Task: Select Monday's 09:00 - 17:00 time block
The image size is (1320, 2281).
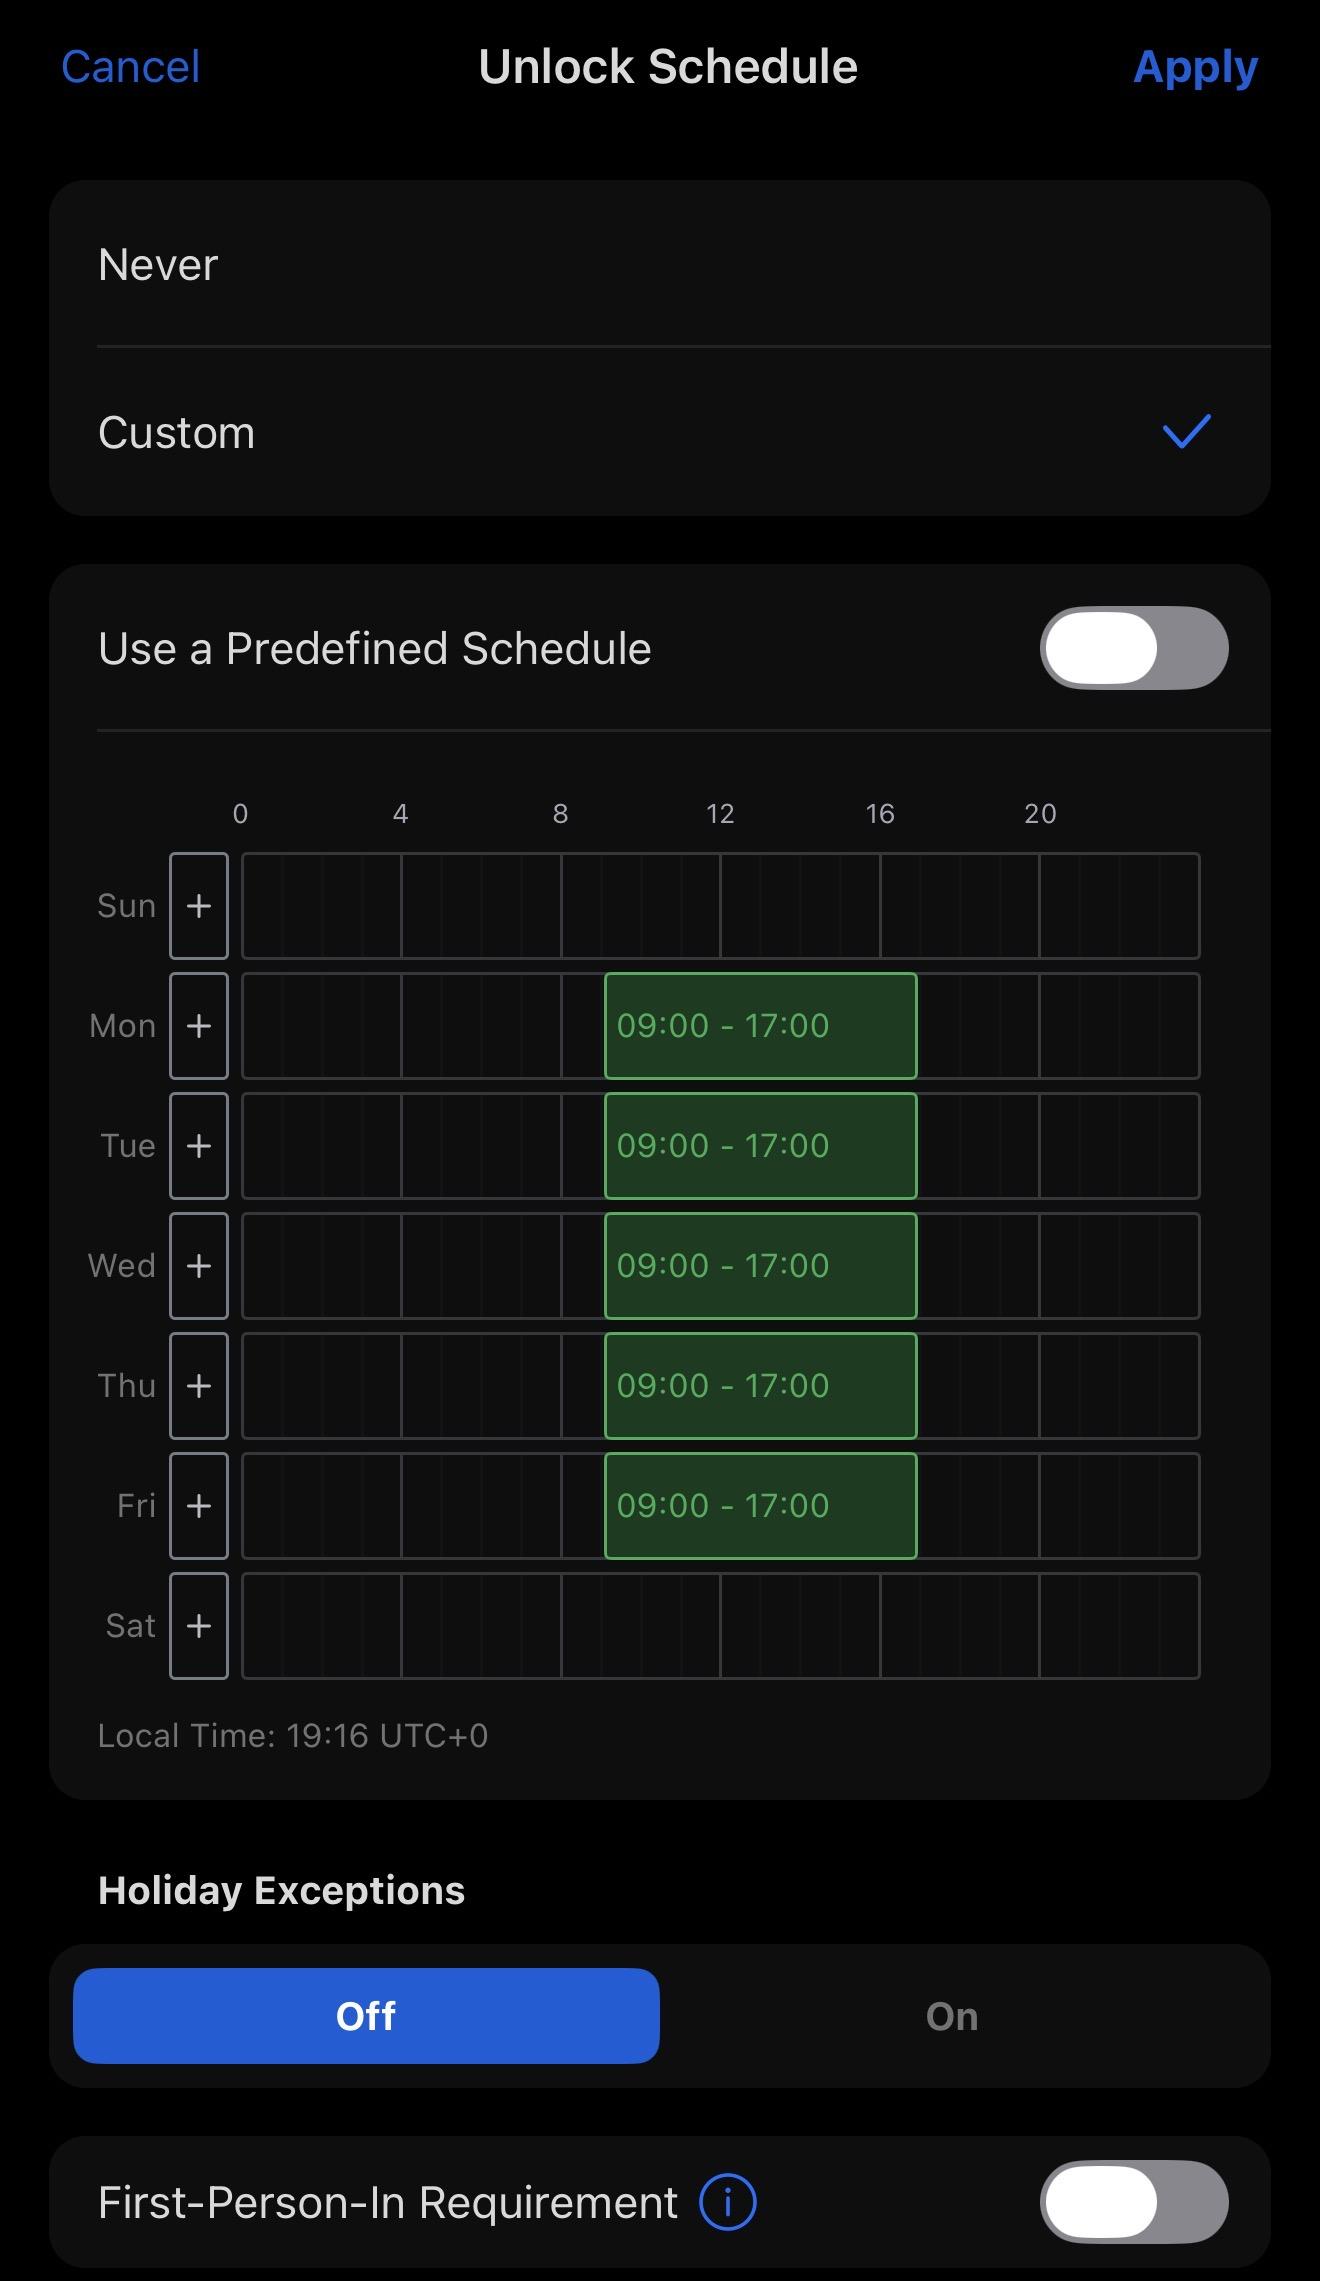Action: tap(760, 1025)
